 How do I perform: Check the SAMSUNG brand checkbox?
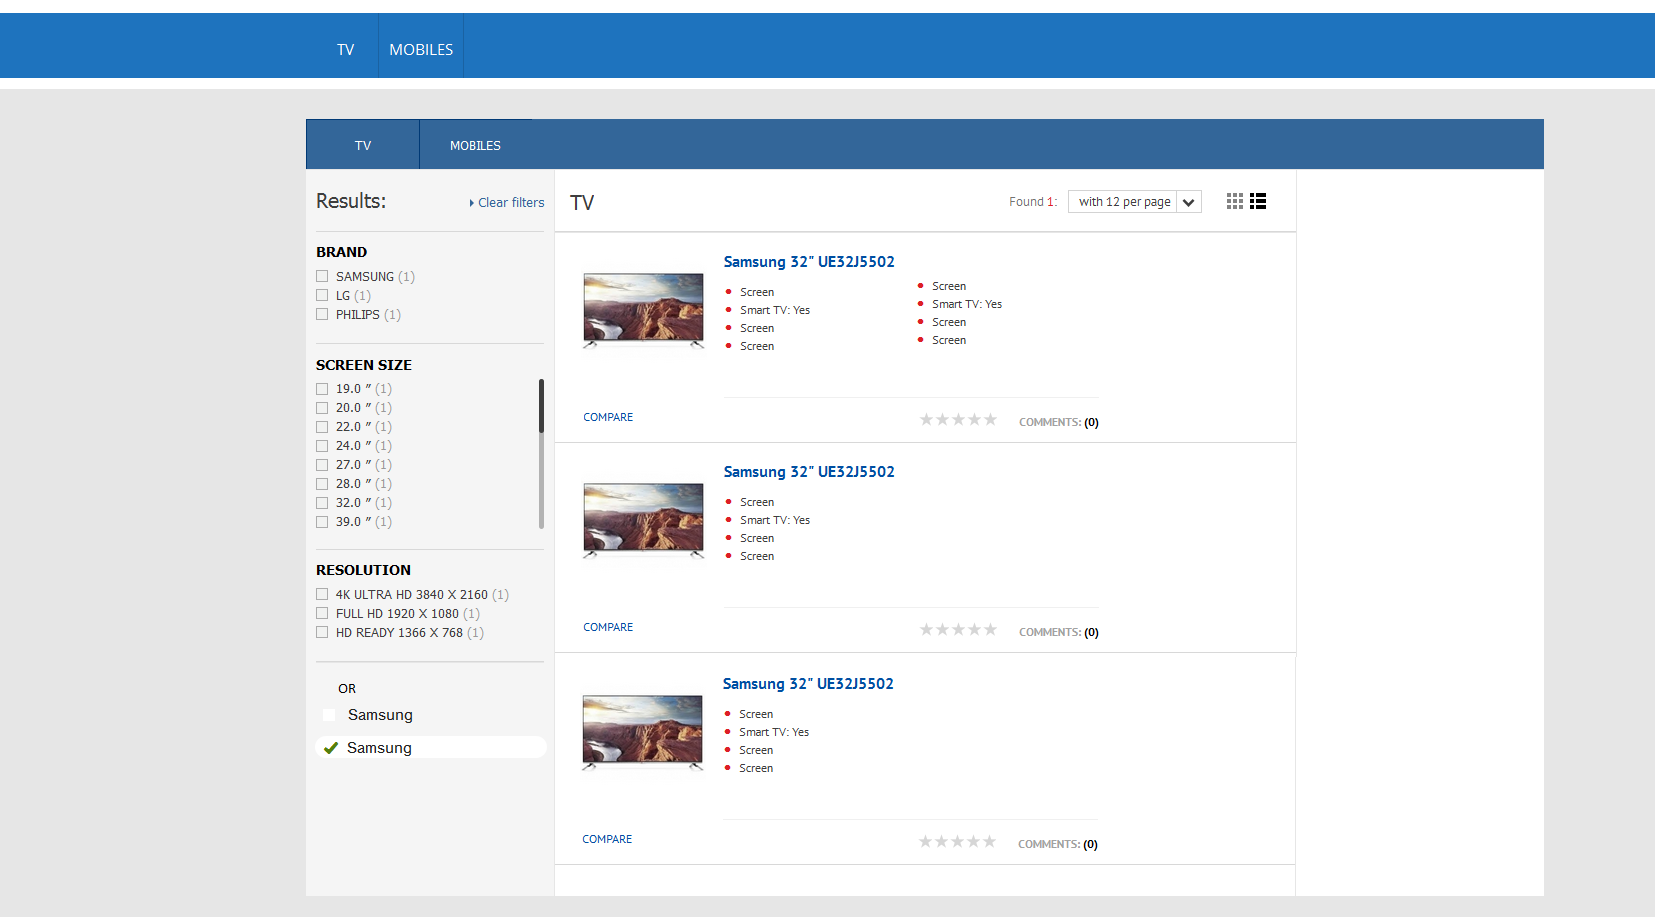(322, 276)
